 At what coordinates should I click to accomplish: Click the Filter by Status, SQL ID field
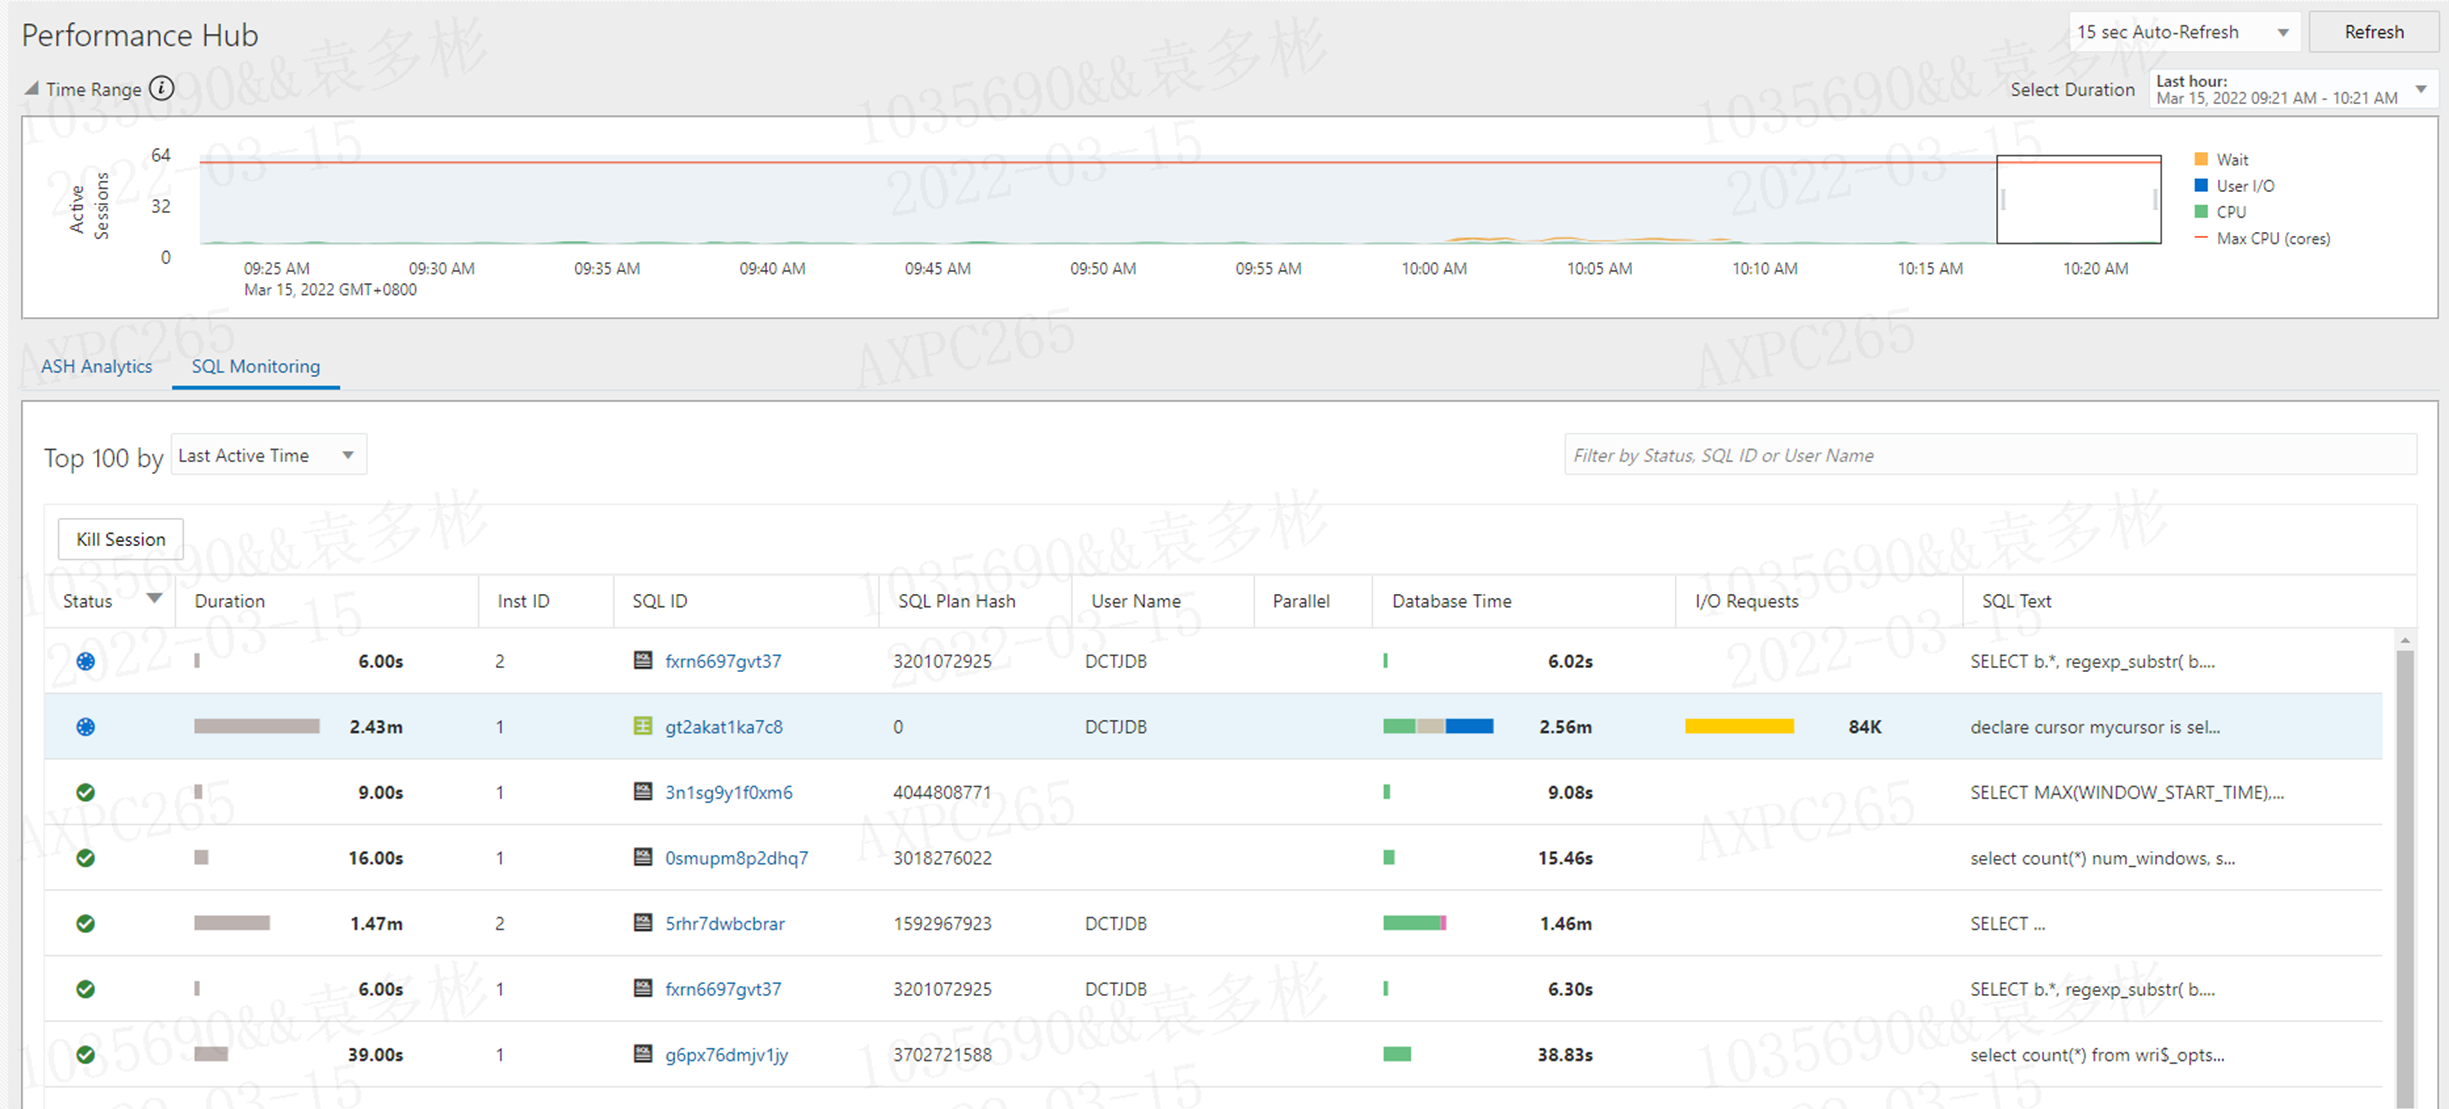1990,455
